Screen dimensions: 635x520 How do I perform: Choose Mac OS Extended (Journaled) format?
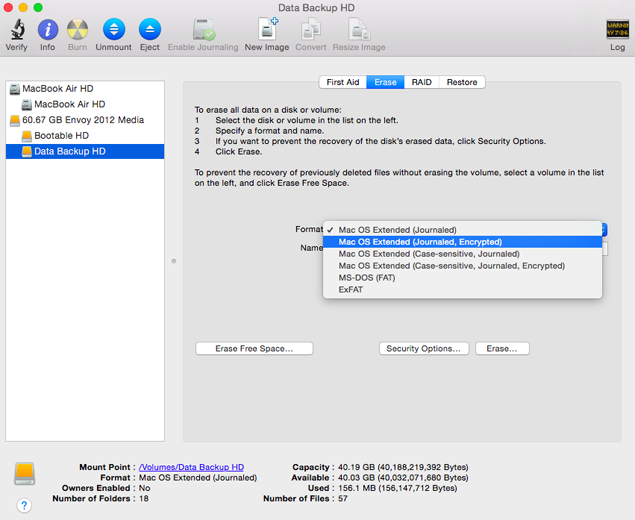(x=462, y=230)
